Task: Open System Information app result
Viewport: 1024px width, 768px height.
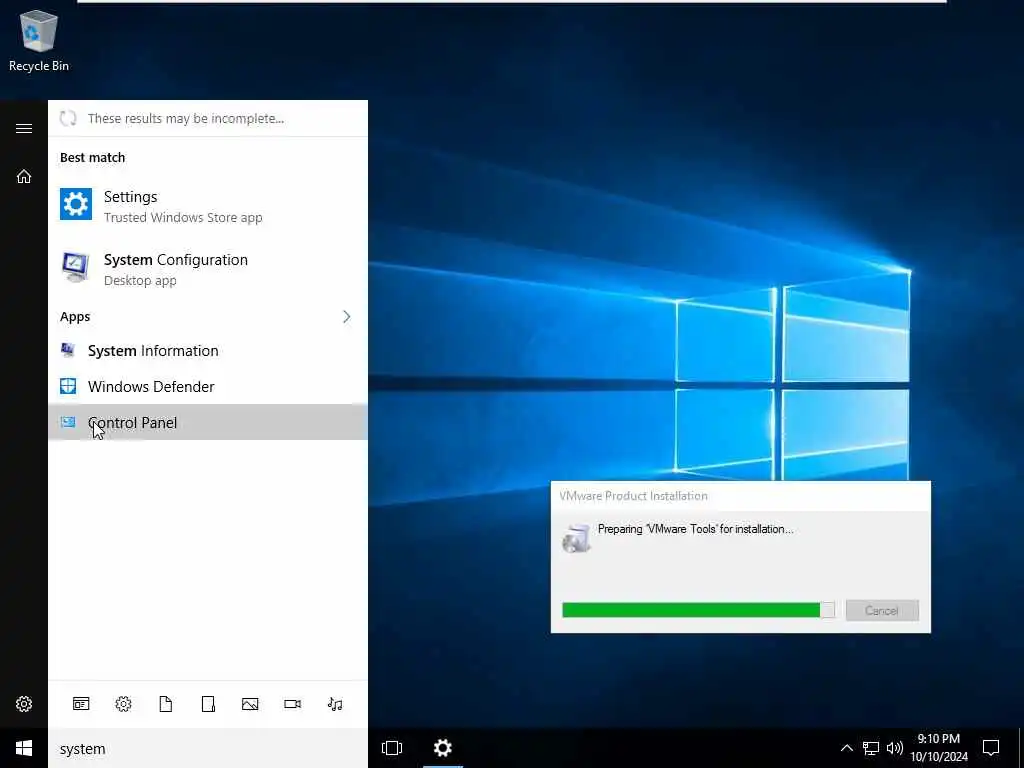Action: coord(208,351)
